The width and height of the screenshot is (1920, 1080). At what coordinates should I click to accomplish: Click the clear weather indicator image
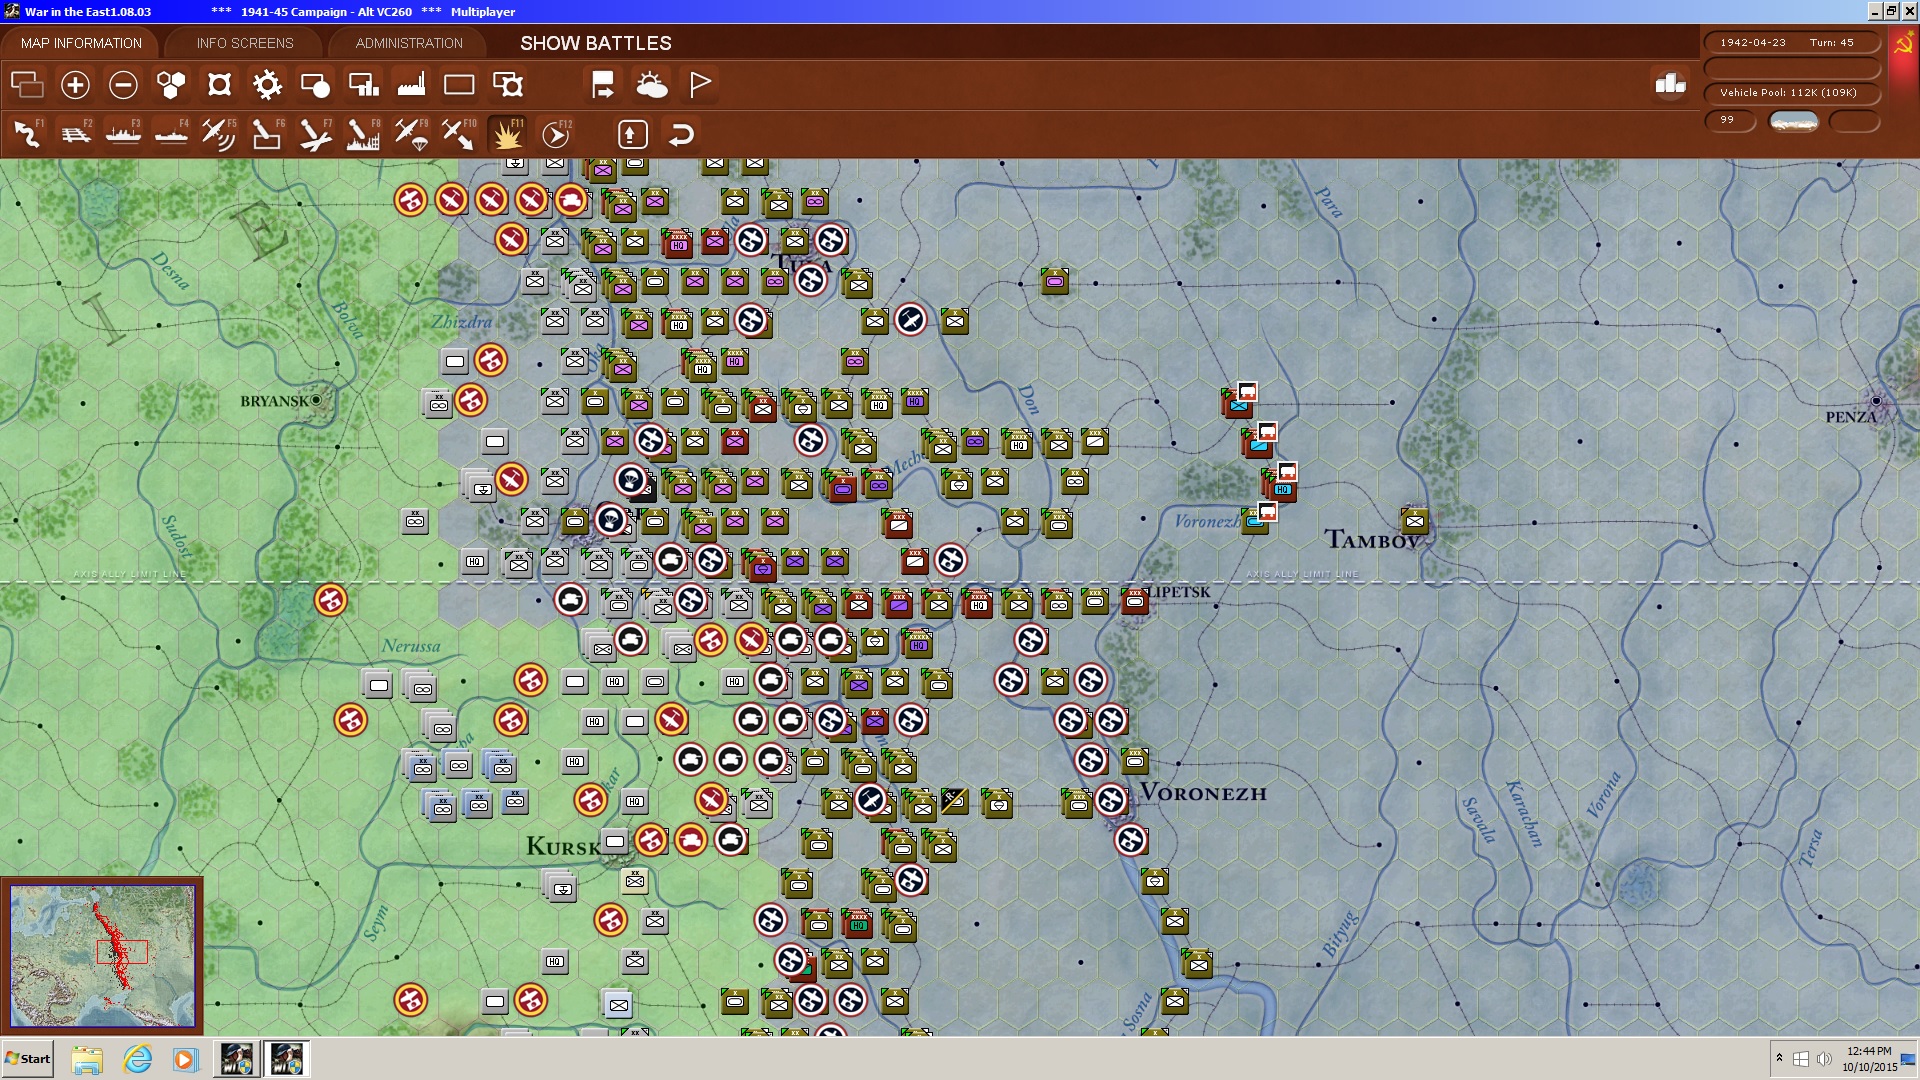(x=1794, y=121)
